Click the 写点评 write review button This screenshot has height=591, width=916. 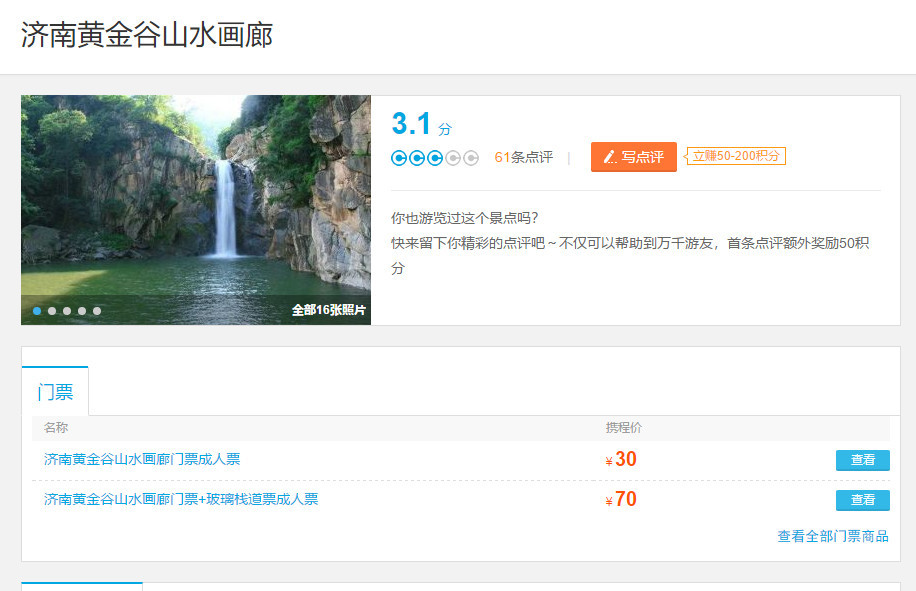click(634, 157)
